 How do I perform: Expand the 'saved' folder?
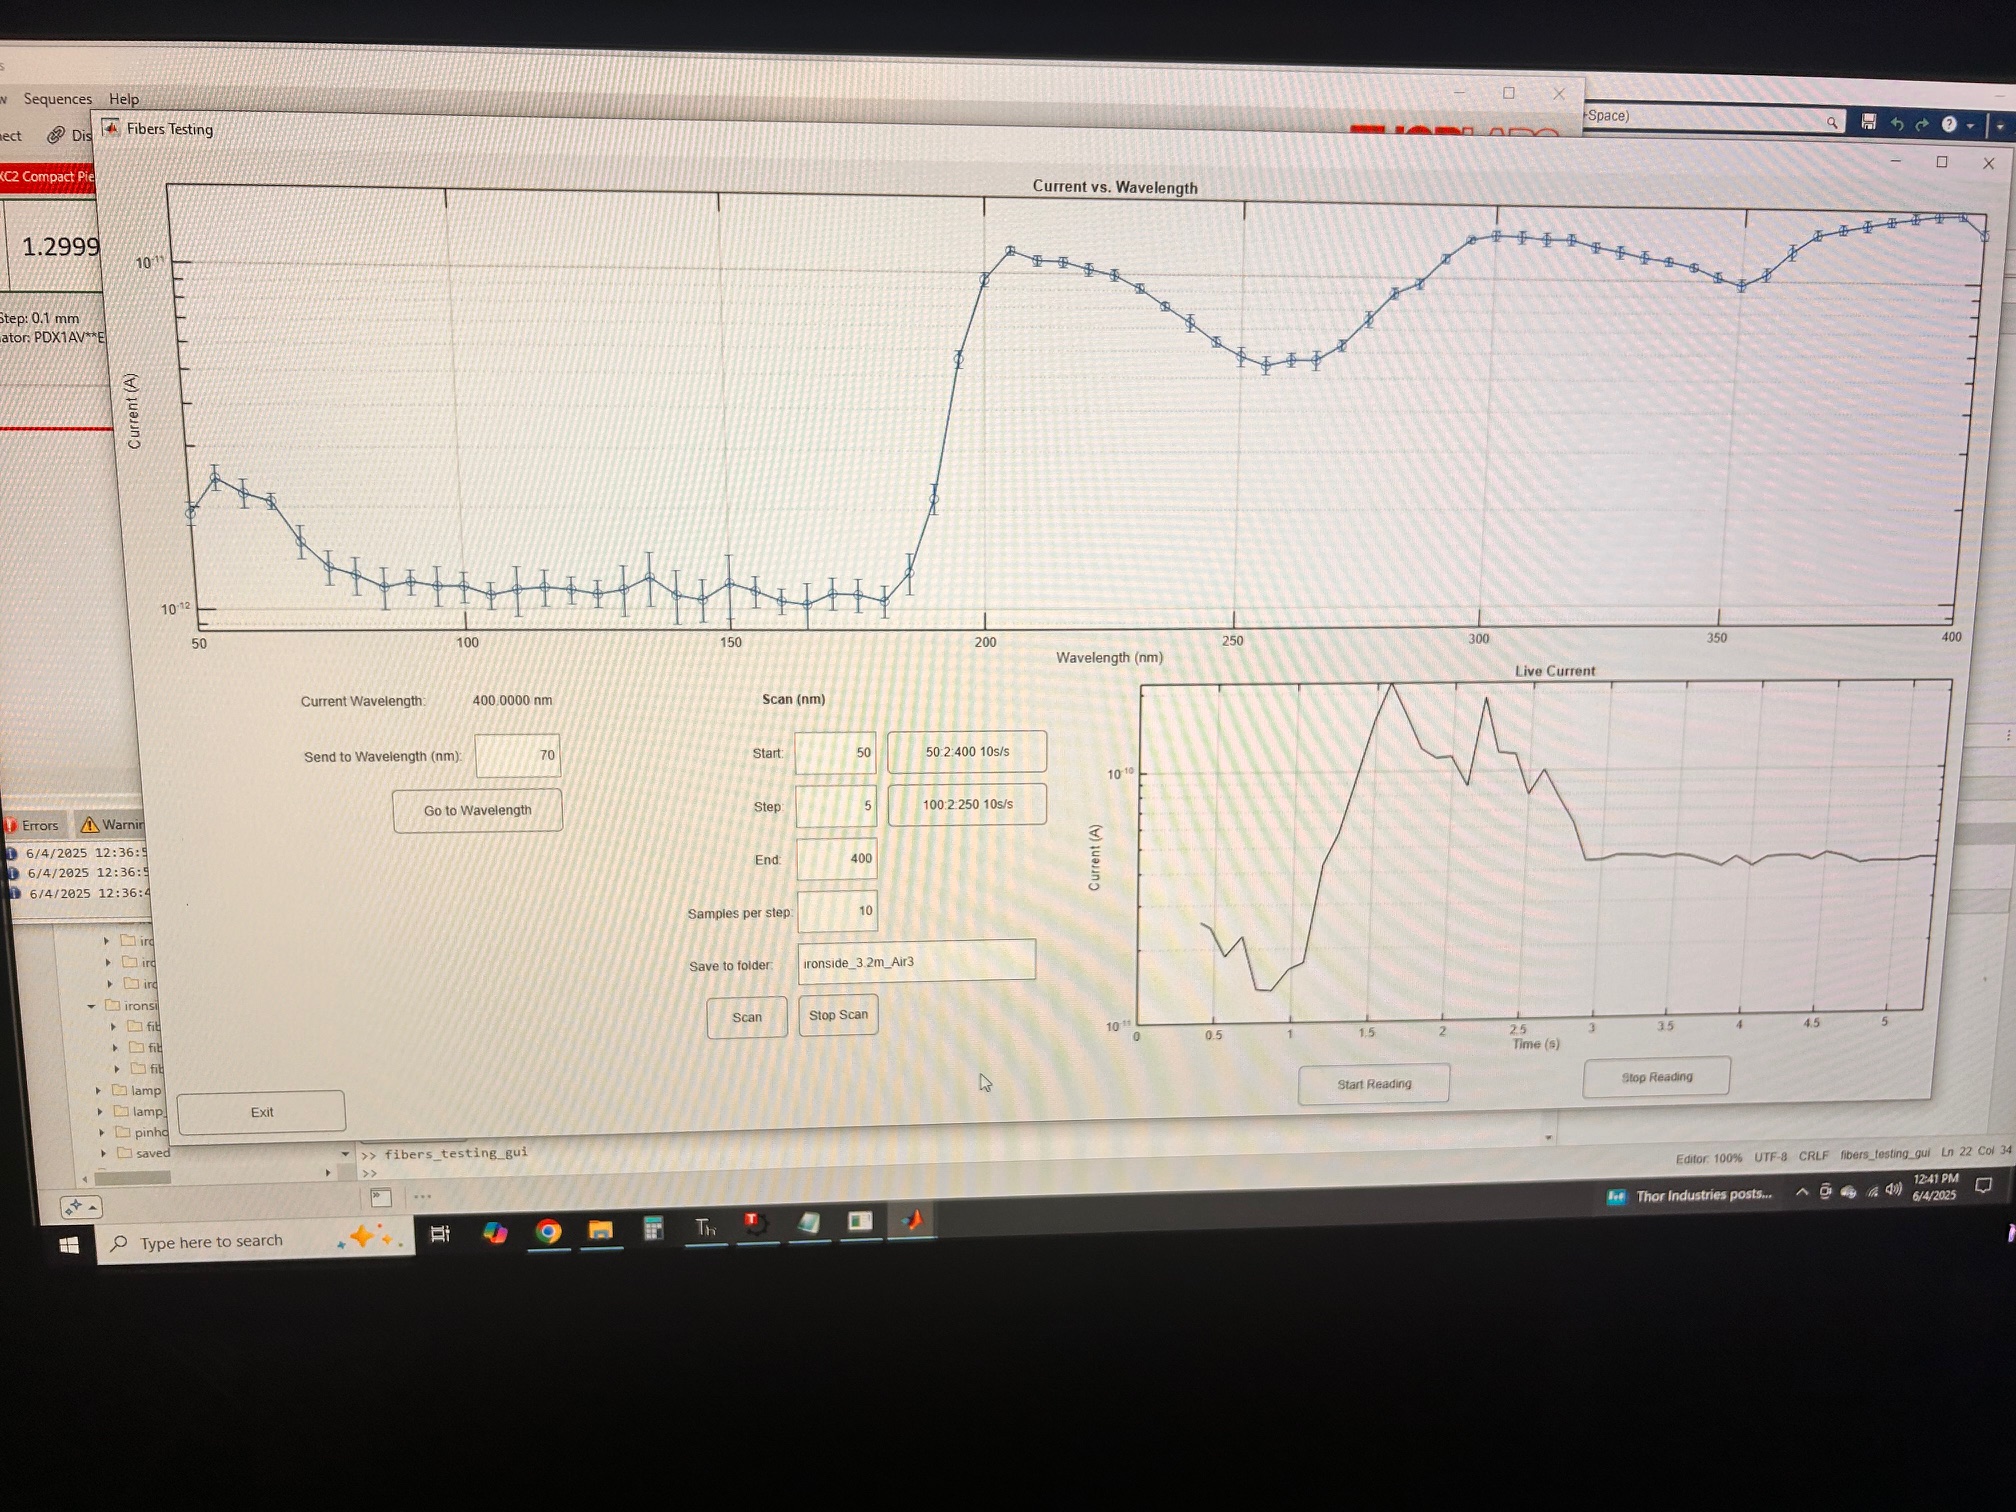coord(103,1153)
